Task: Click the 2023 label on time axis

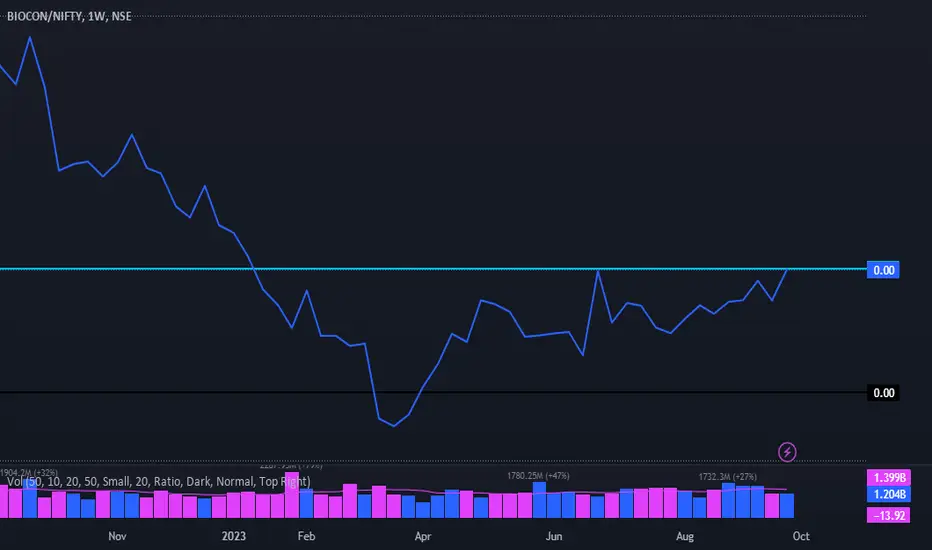Action: tap(234, 536)
